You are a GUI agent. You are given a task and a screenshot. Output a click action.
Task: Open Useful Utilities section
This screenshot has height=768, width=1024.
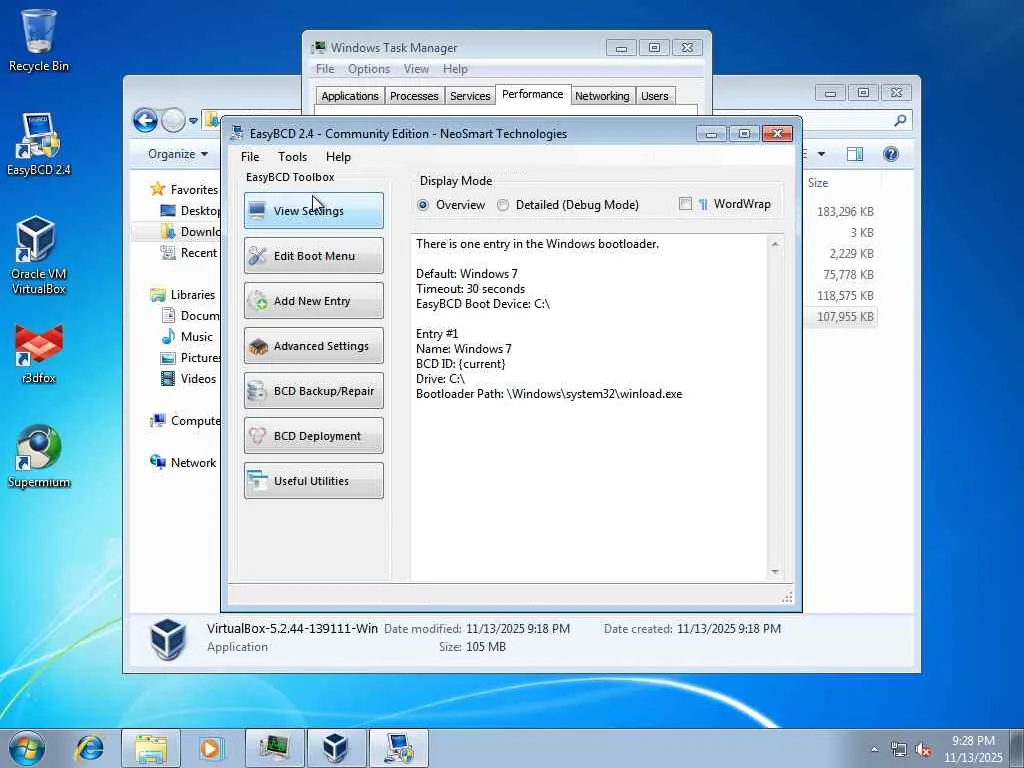(x=313, y=481)
